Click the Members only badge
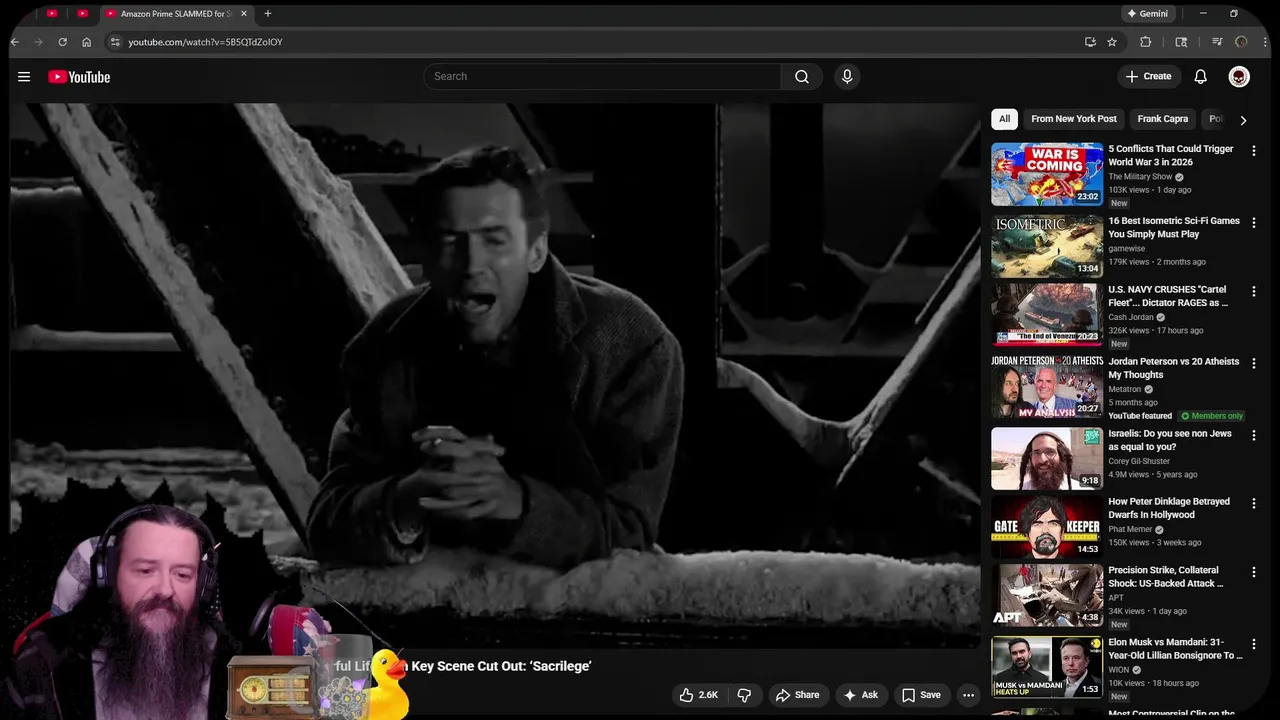Viewport: 1280px width, 720px height. point(1212,416)
